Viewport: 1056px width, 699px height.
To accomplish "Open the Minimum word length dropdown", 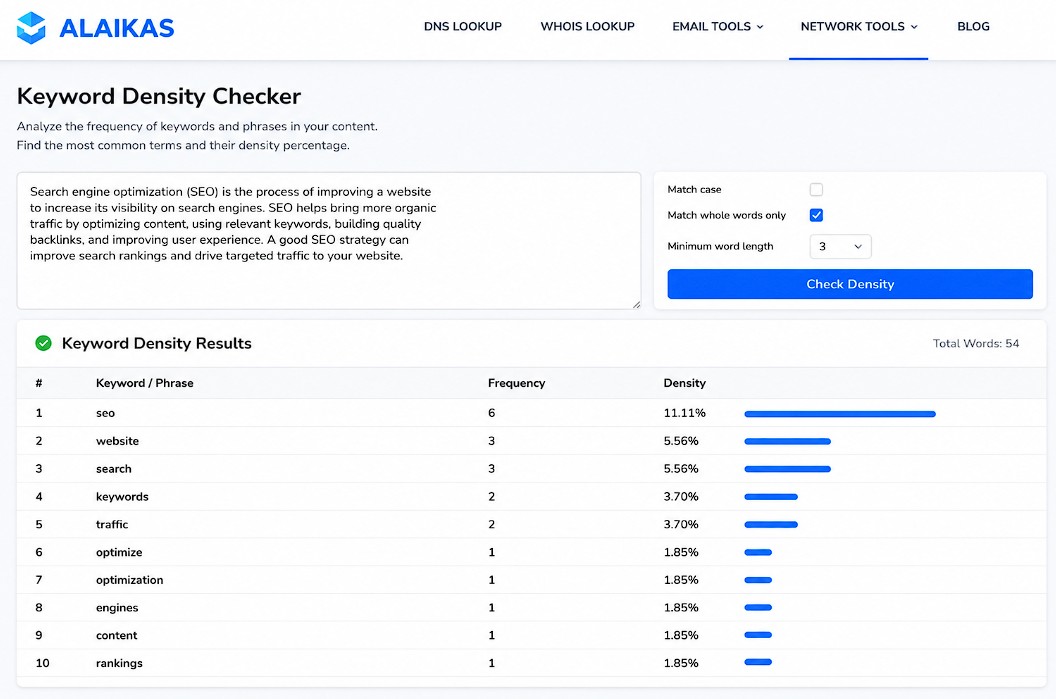I will (x=840, y=246).
